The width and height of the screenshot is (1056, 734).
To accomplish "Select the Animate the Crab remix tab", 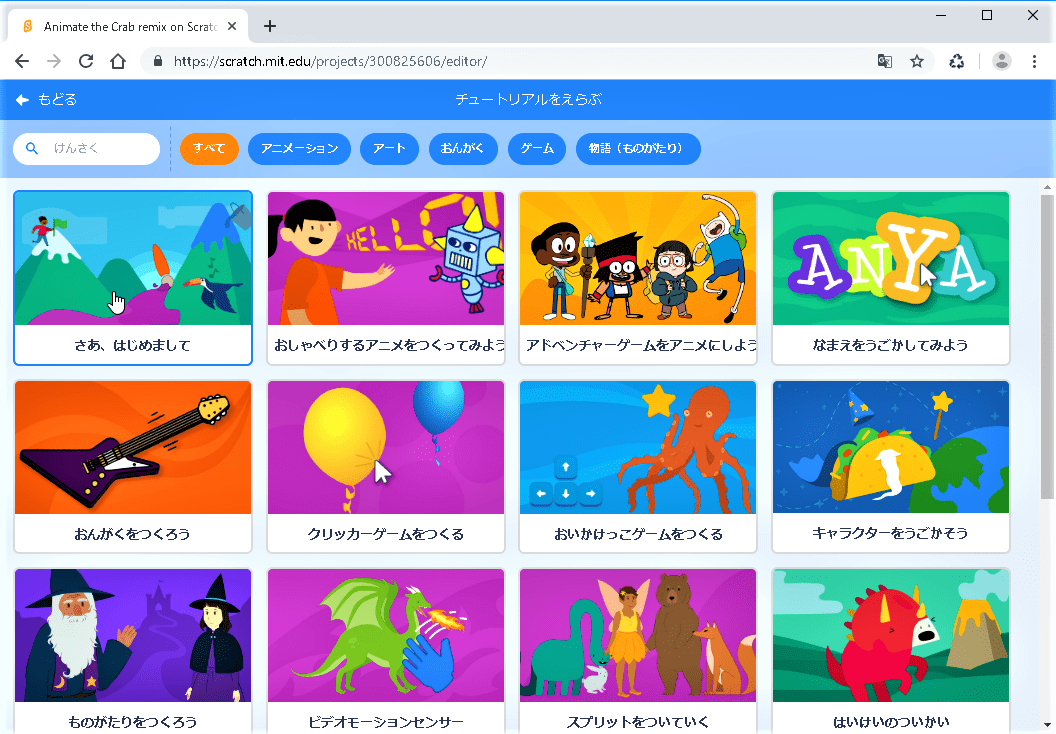I will [128, 26].
